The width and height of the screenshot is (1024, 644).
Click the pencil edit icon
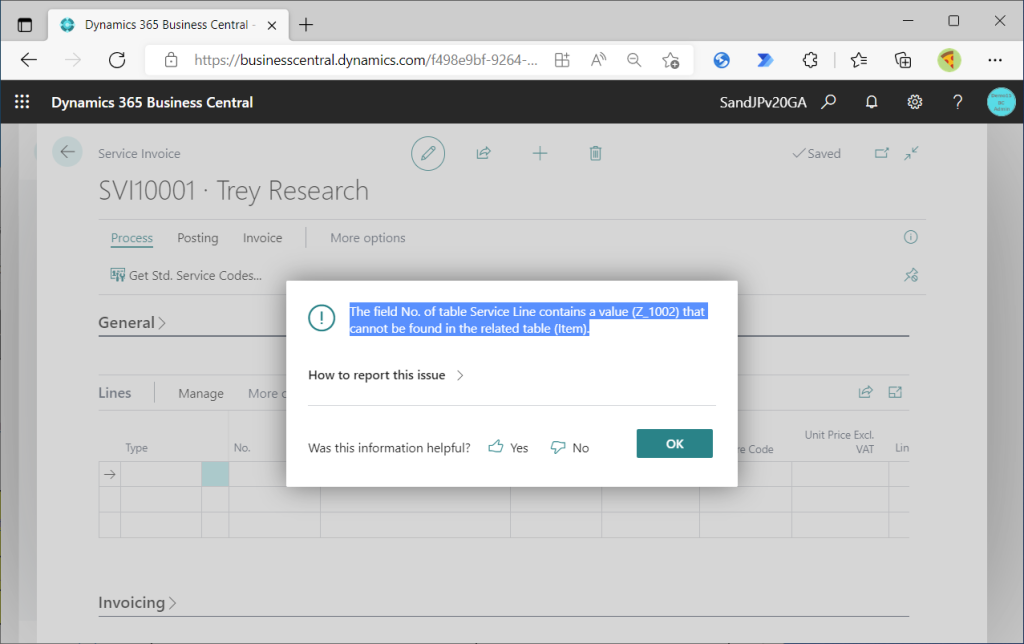pos(428,153)
